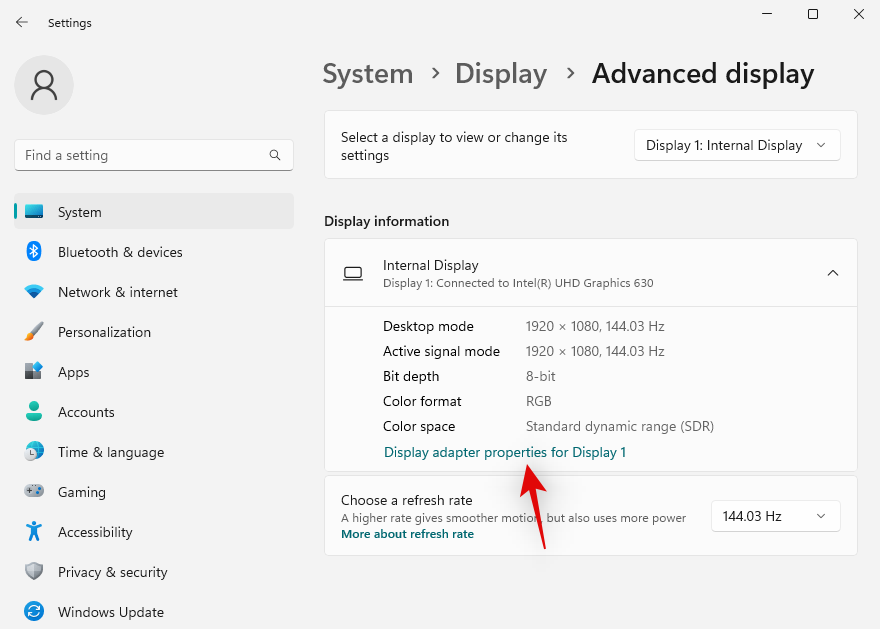Open Privacy & security settings
This screenshot has height=629, width=880.
(x=112, y=572)
